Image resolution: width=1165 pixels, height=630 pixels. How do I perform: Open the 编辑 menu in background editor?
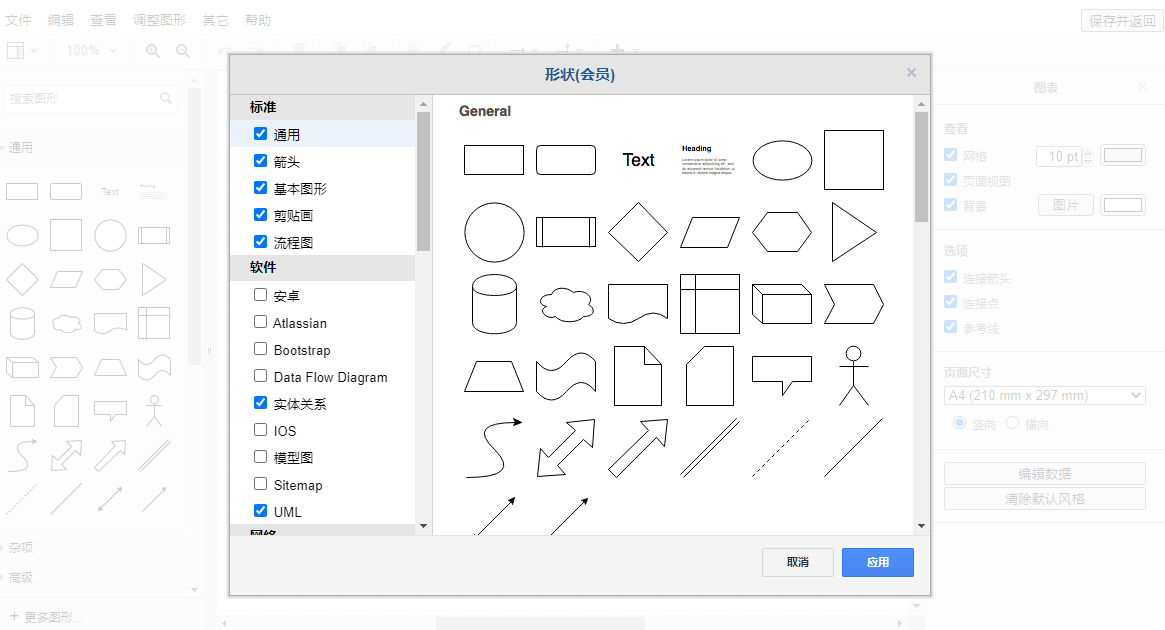coord(61,20)
